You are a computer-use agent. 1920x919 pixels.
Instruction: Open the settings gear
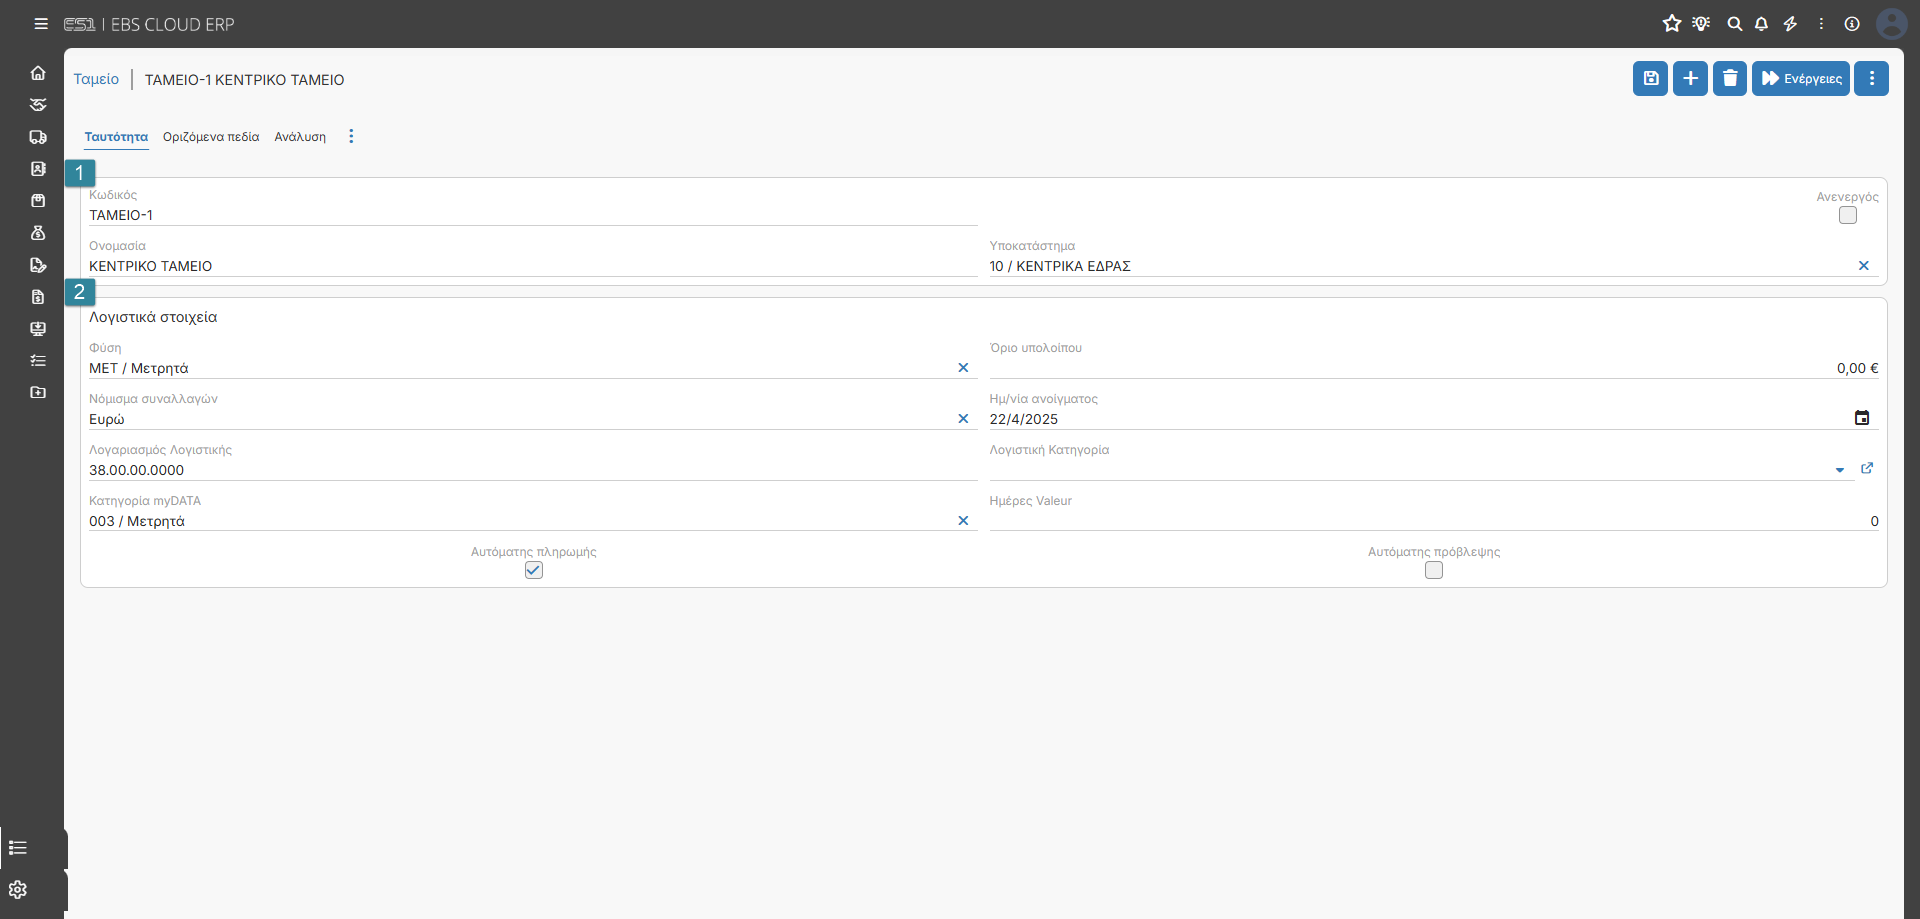[18, 890]
